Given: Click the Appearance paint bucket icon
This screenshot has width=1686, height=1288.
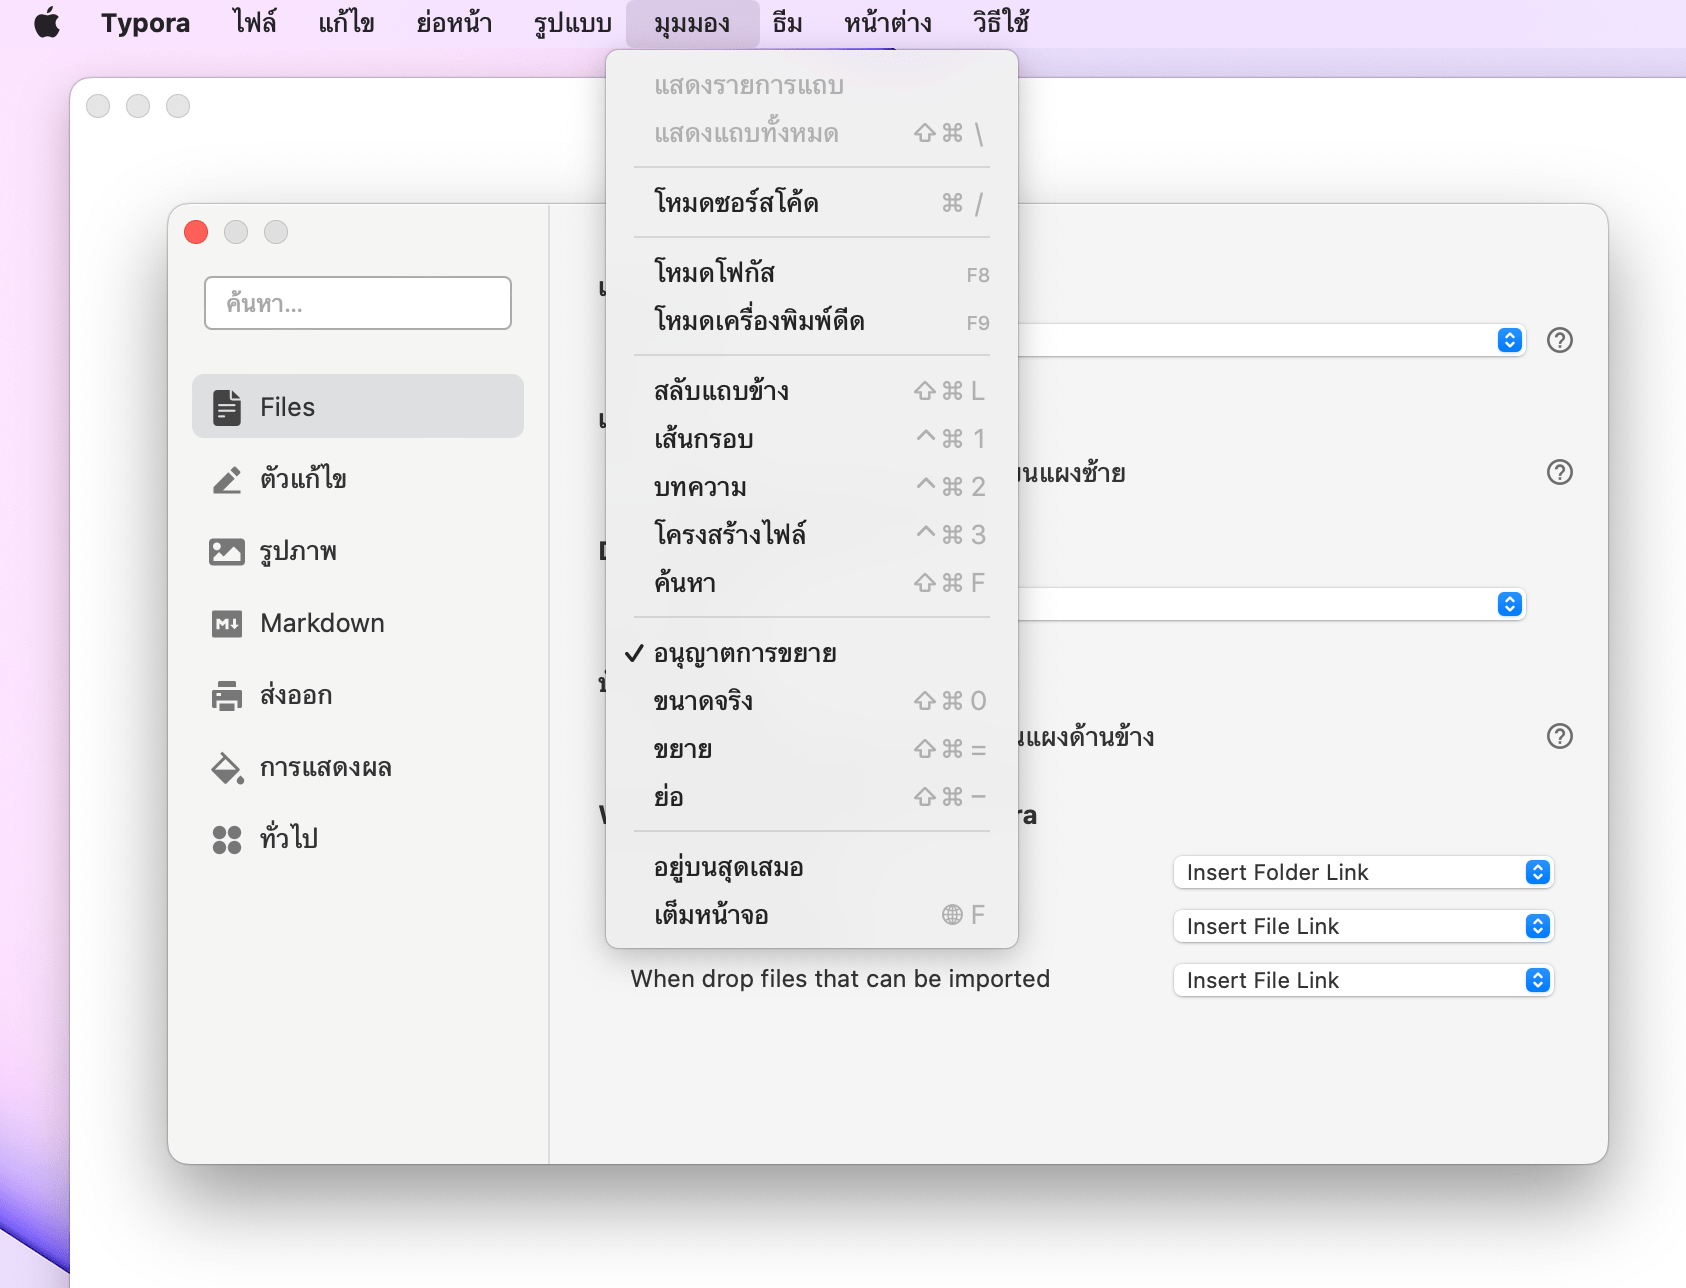Looking at the screenshot, I should [x=227, y=768].
